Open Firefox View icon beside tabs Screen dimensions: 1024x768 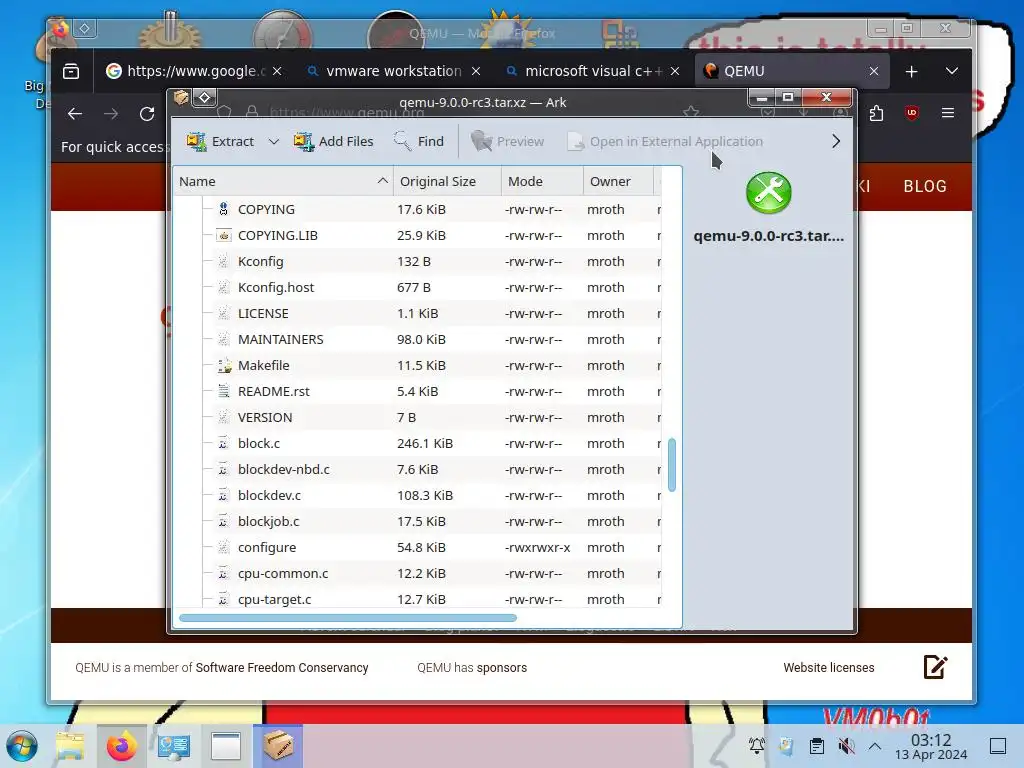71,71
